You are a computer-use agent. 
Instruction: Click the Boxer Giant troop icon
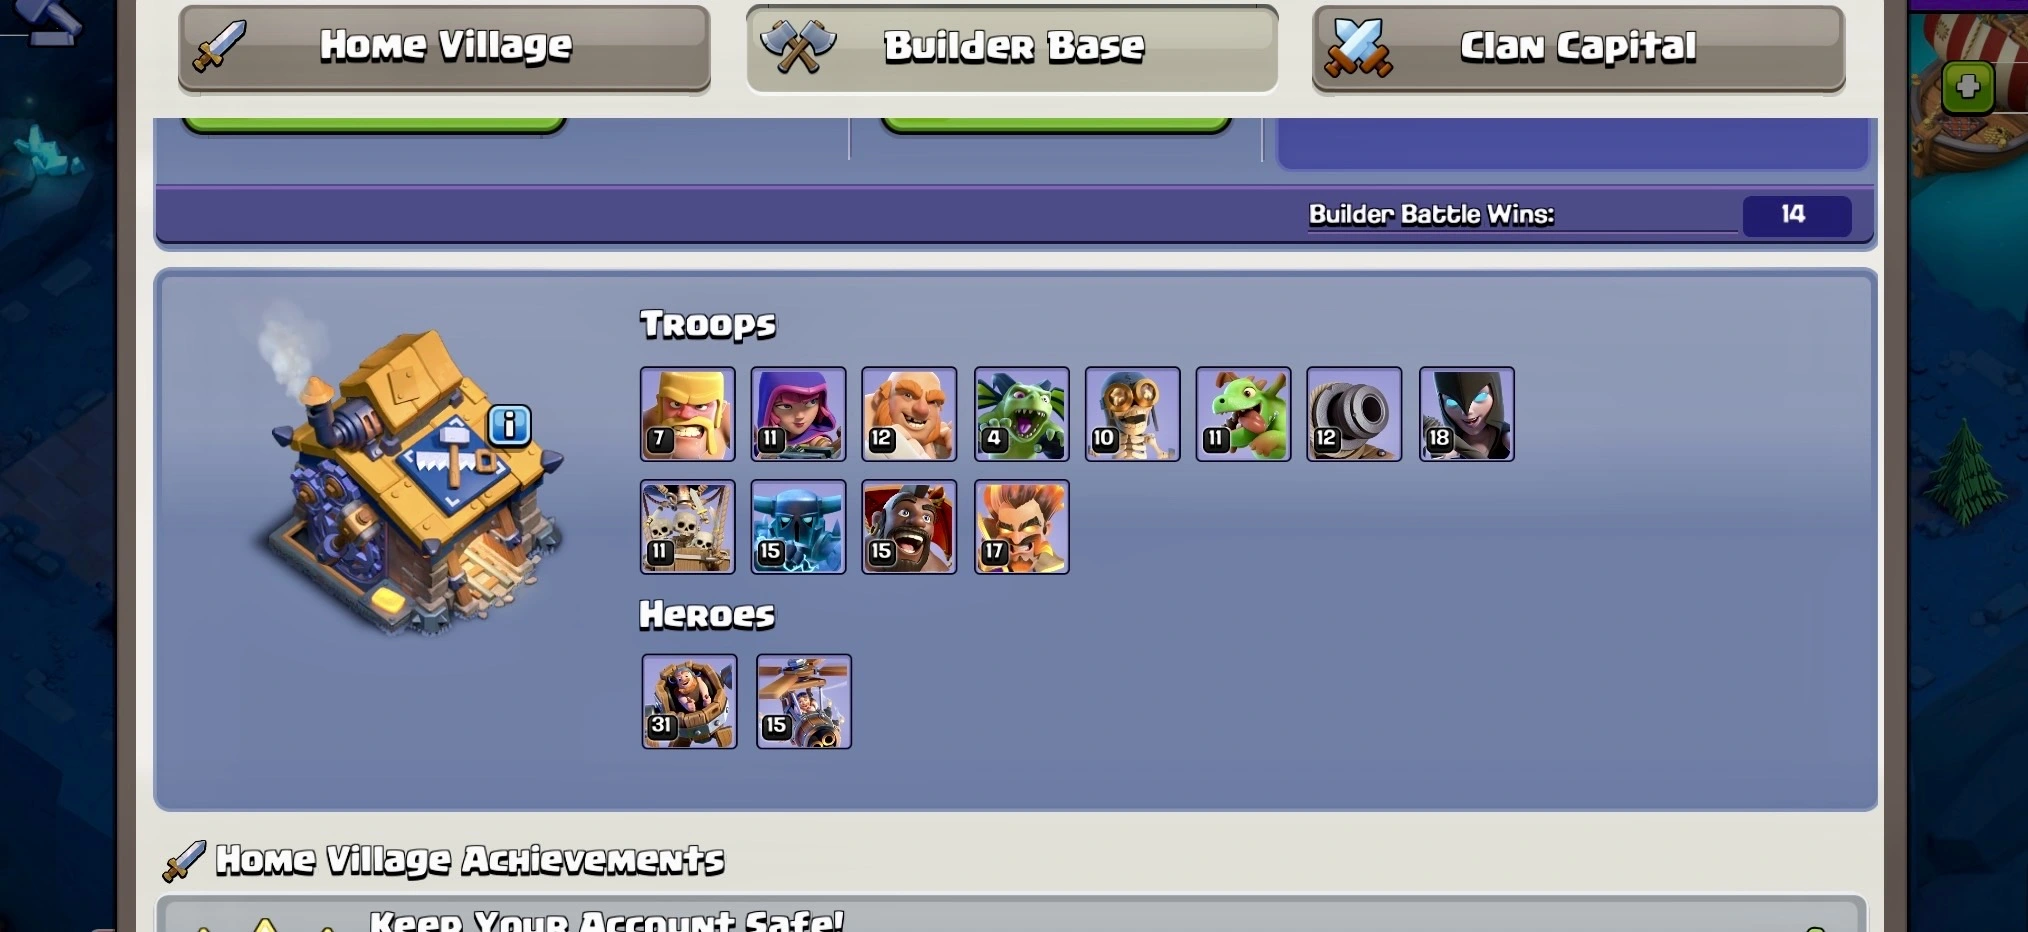click(909, 414)
